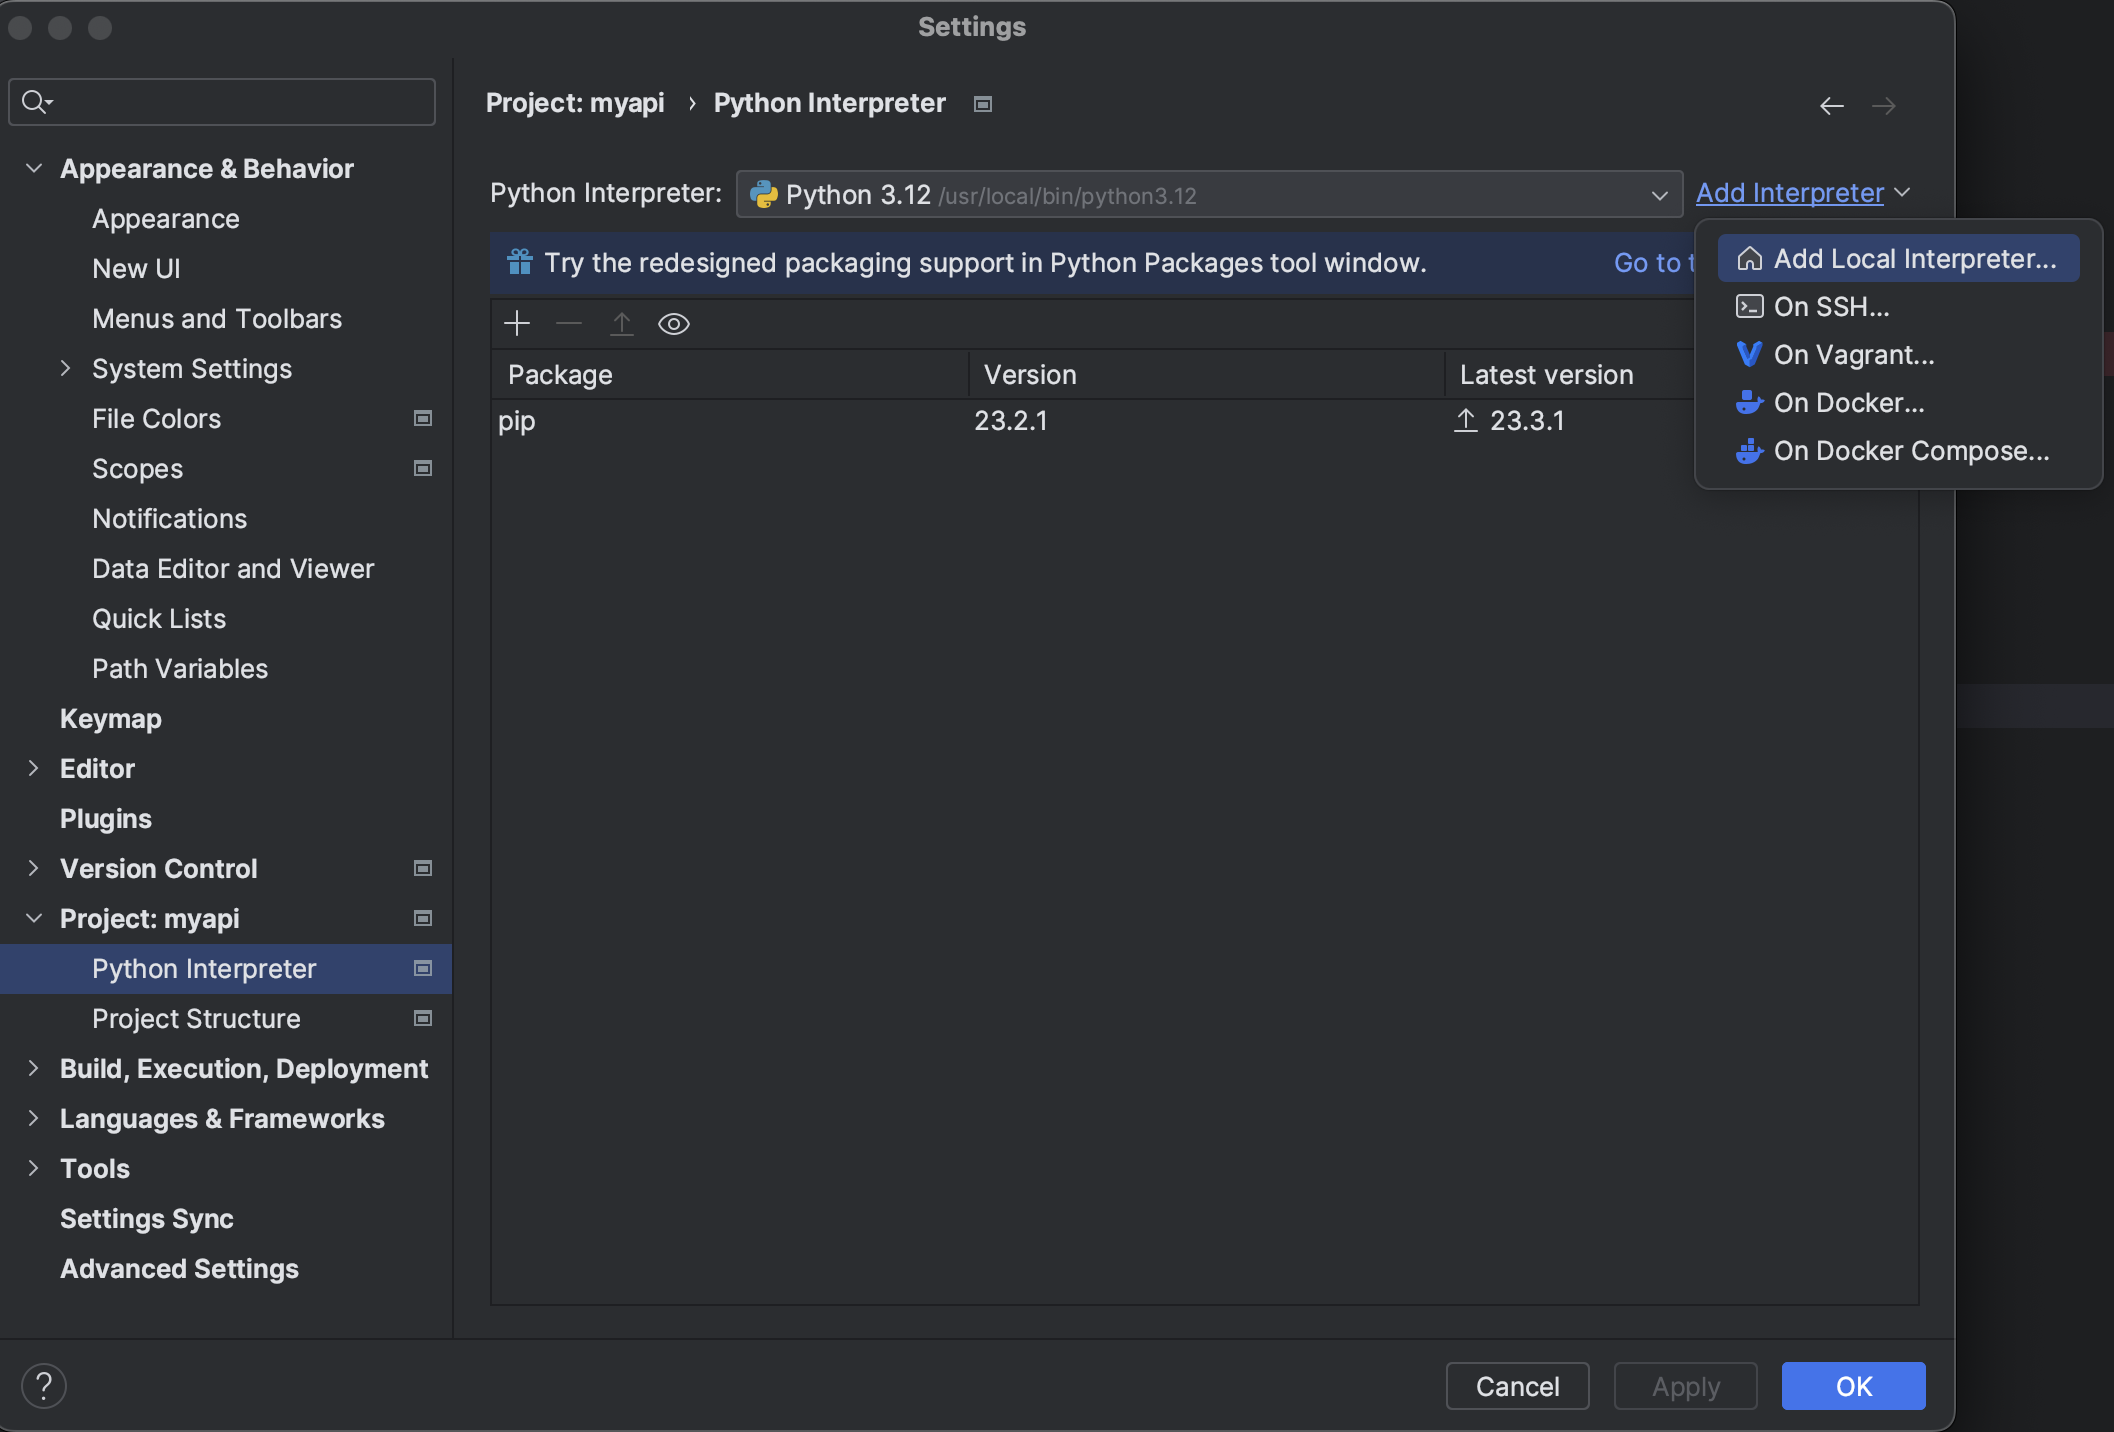Click the Add Interpreter link
Viewport: 2114px width, 1432px height.
[x=1789, y=192]
